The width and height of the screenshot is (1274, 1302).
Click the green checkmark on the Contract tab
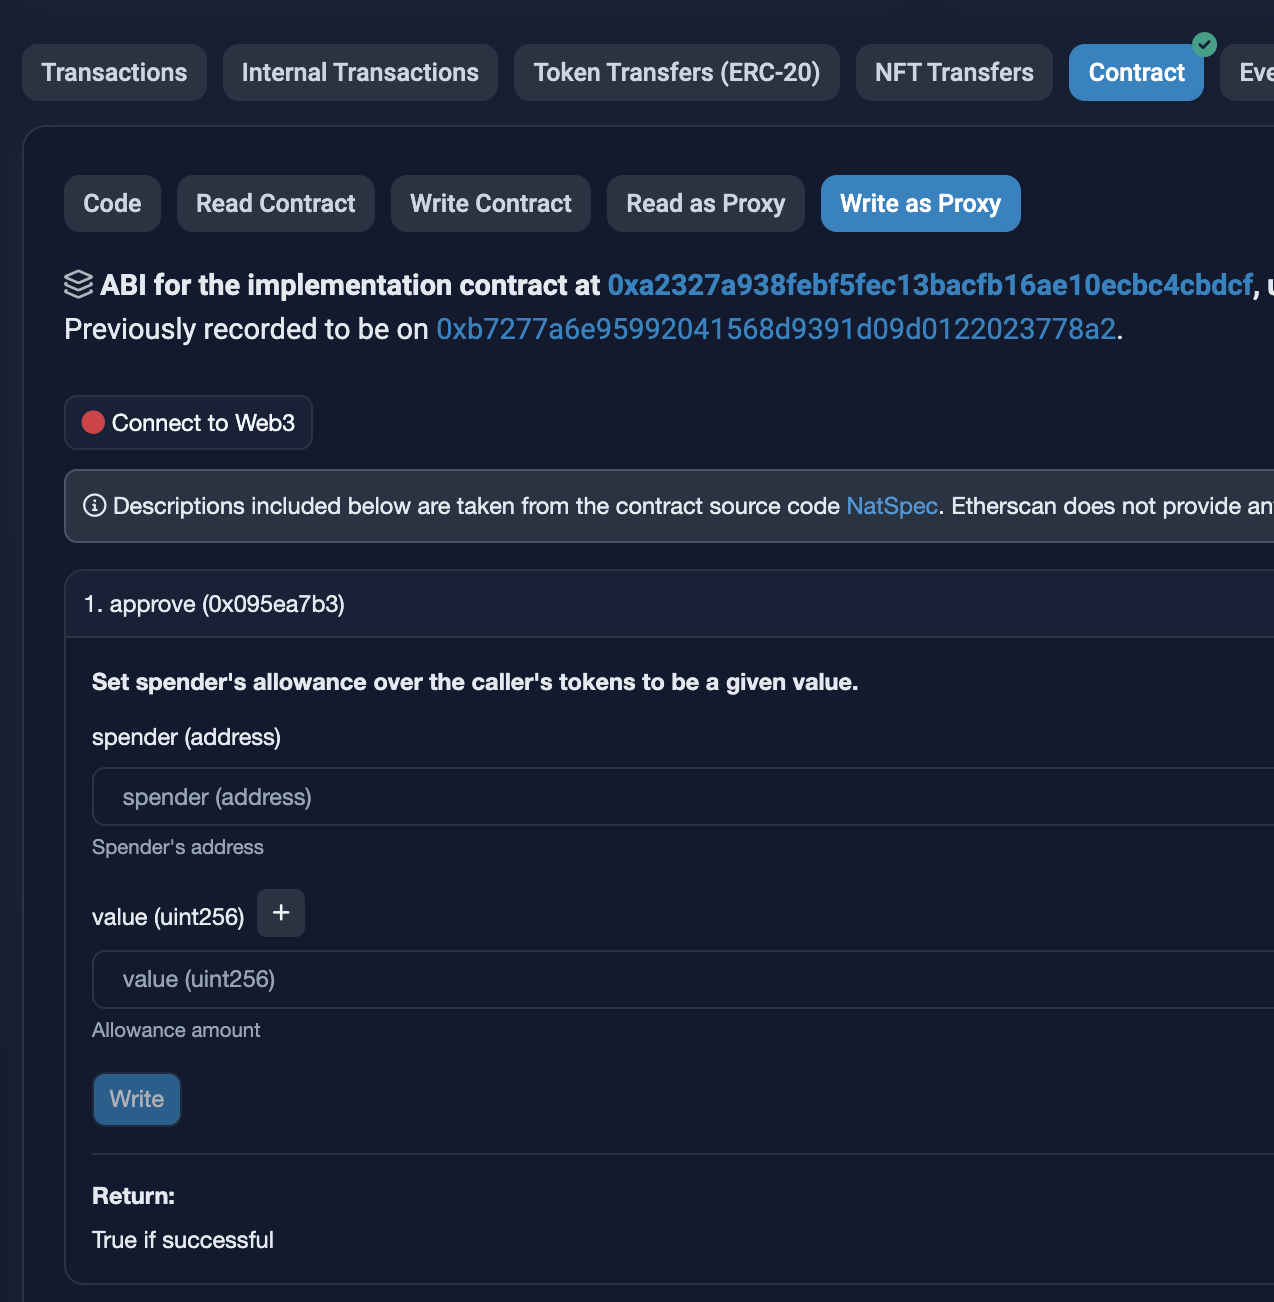pyautogui.click(x=1204, y=44)
